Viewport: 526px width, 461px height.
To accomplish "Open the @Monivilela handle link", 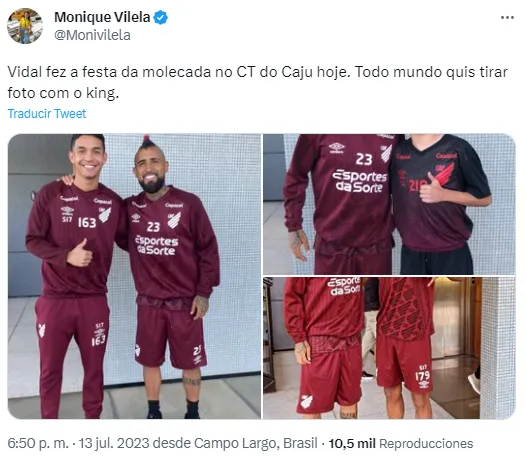I will click(92, 35).
